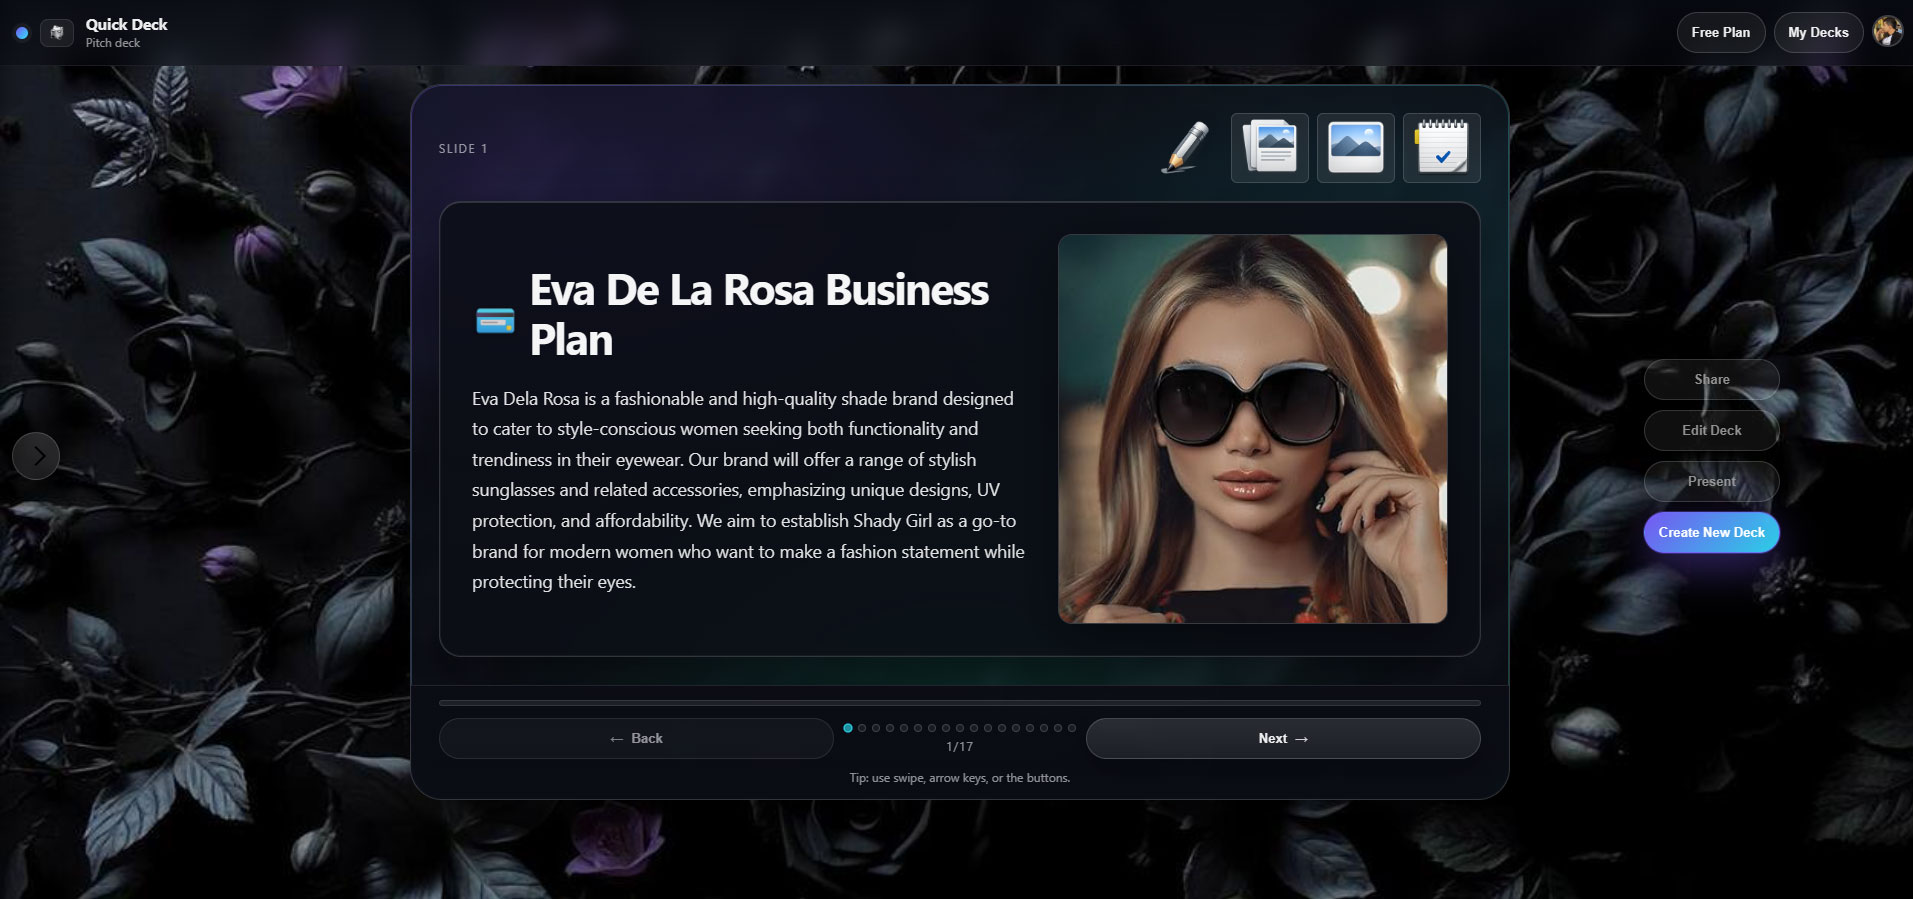This screenshot has height=899, width=1913.
Task: Click the Share button
Action: pyautogui.click(x=1711, y=379)
